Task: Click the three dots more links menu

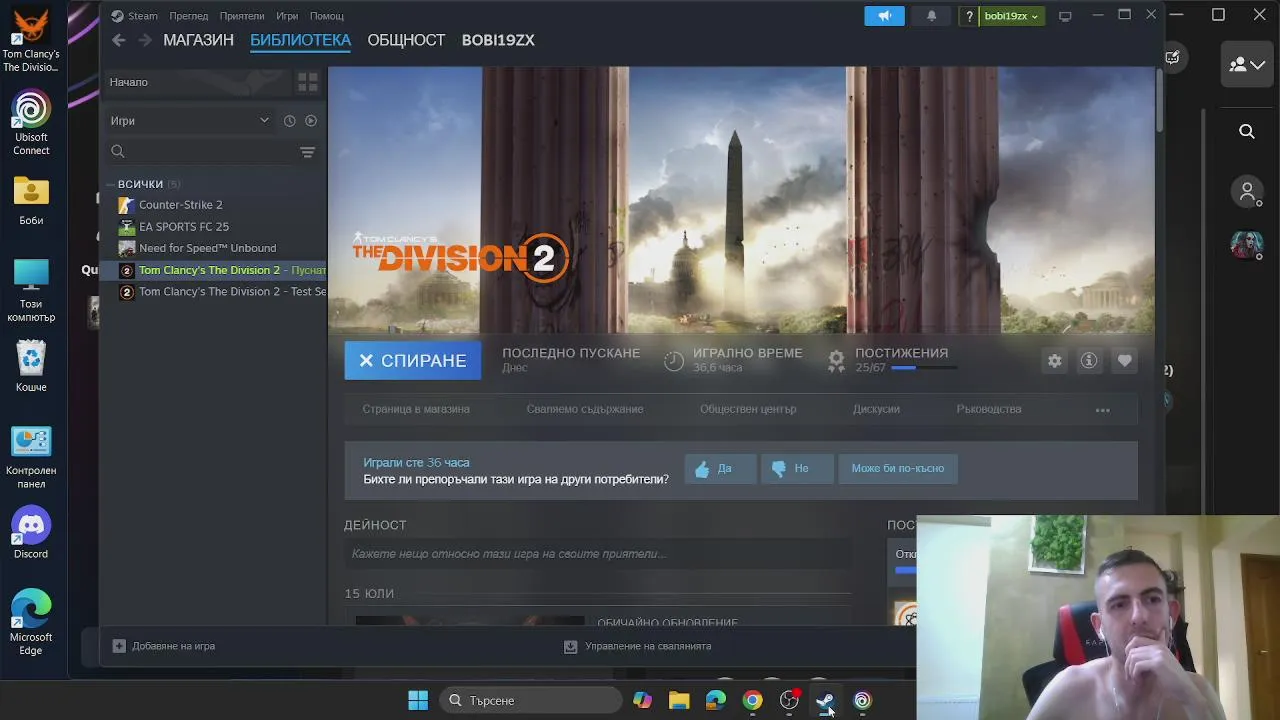Action: pos(1103,410)
